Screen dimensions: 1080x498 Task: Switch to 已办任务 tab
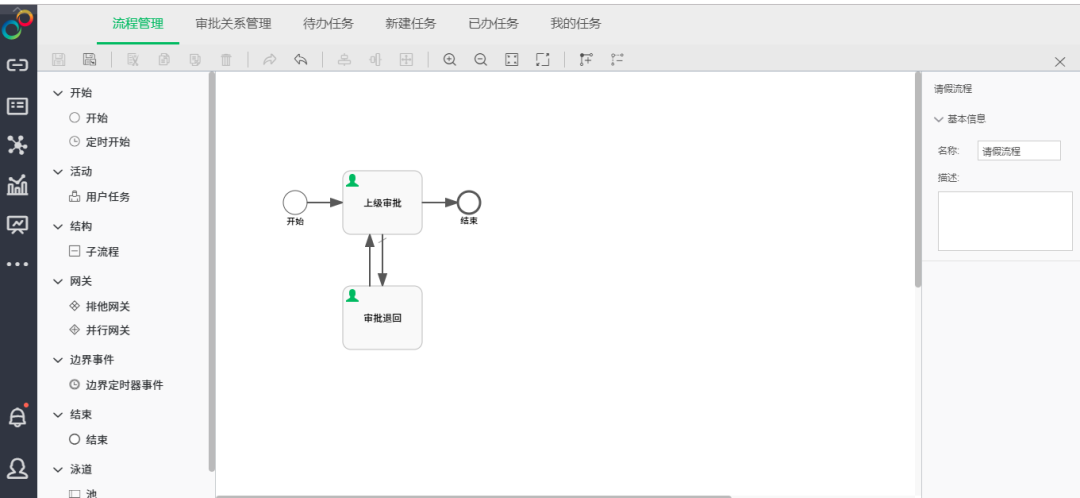pos(493,23)
